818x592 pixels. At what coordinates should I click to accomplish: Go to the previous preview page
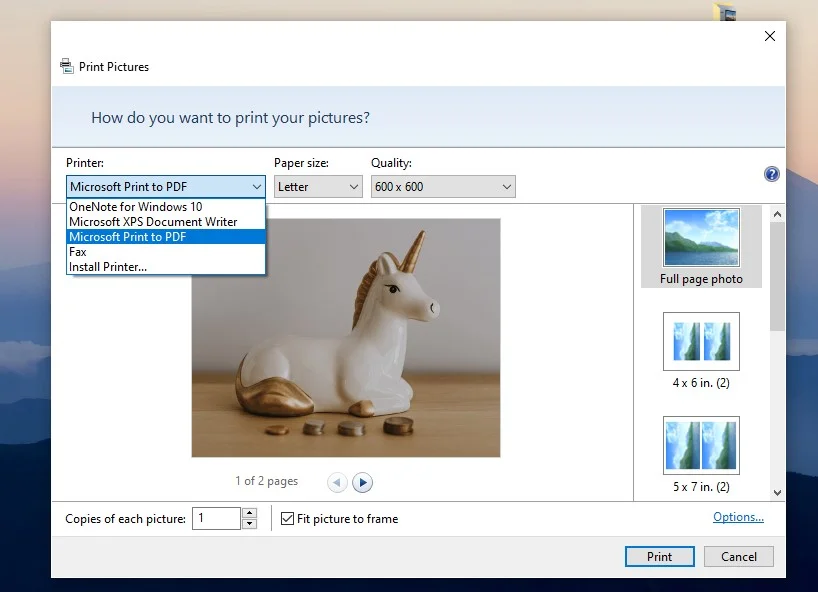coord(337,482)
